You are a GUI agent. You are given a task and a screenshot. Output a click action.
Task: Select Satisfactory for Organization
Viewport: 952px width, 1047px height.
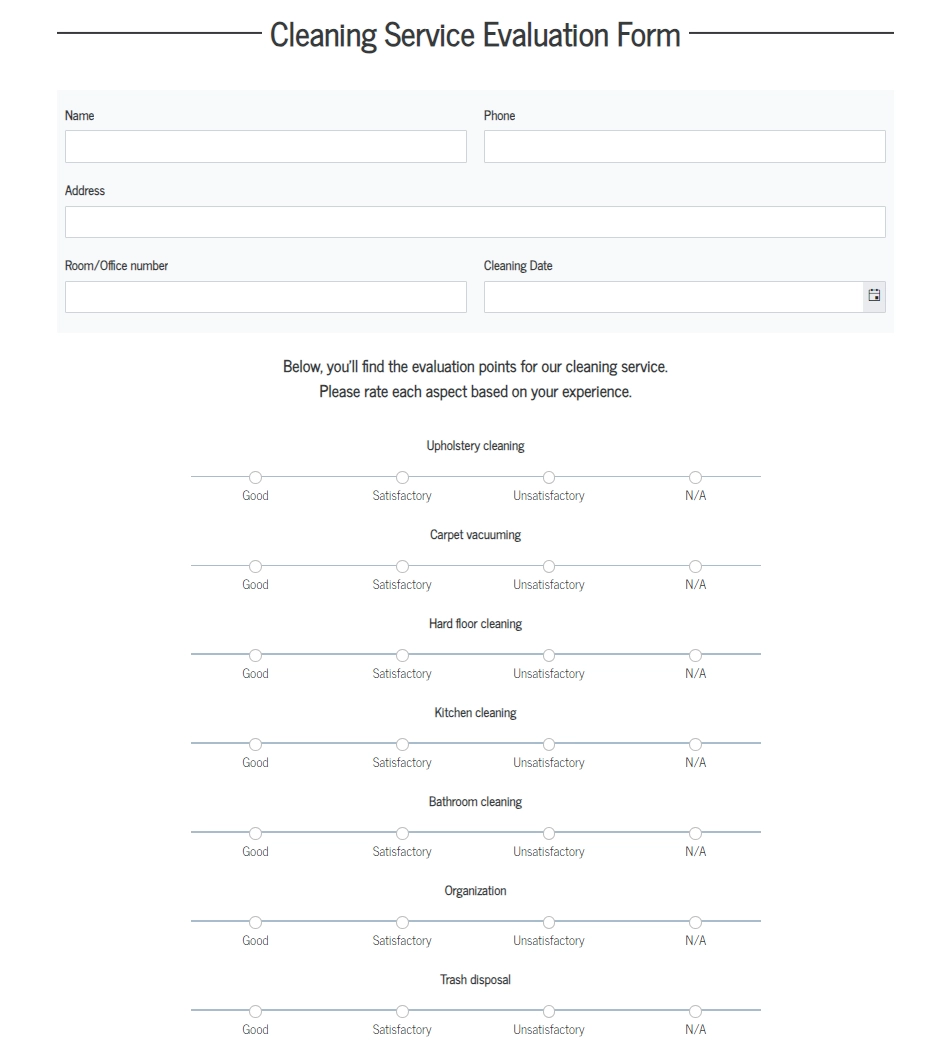402,922
